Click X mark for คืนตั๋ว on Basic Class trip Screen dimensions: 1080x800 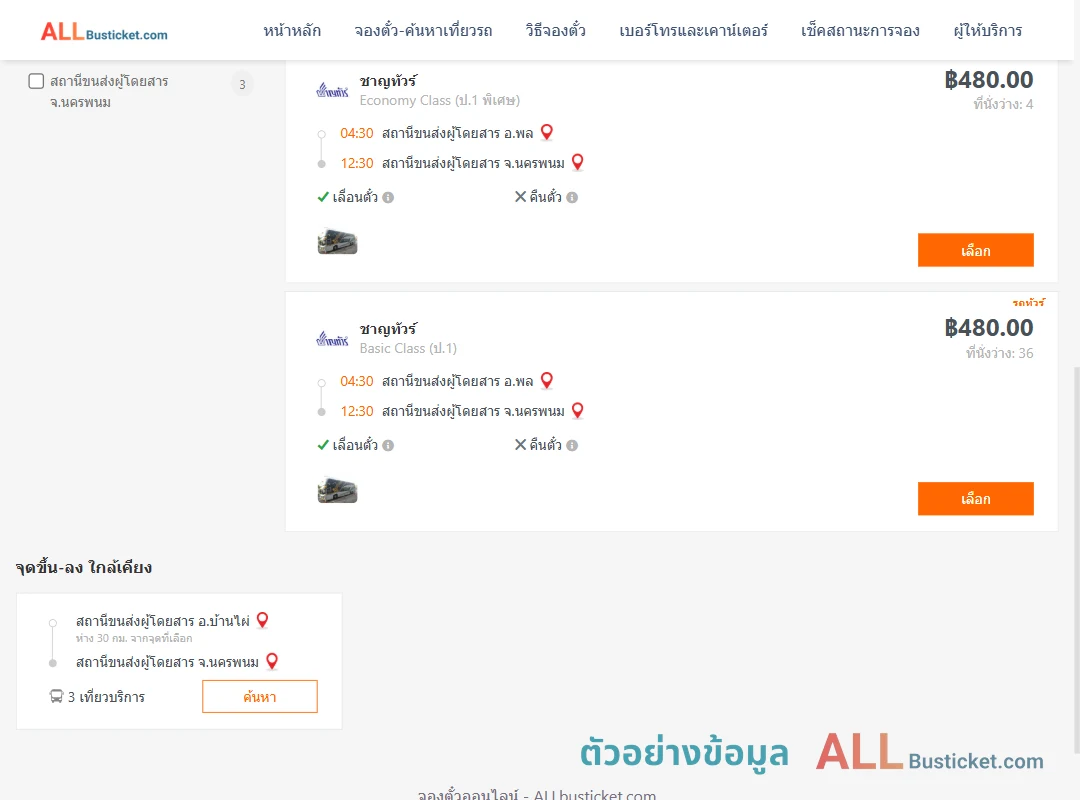[x=521, y=445]
